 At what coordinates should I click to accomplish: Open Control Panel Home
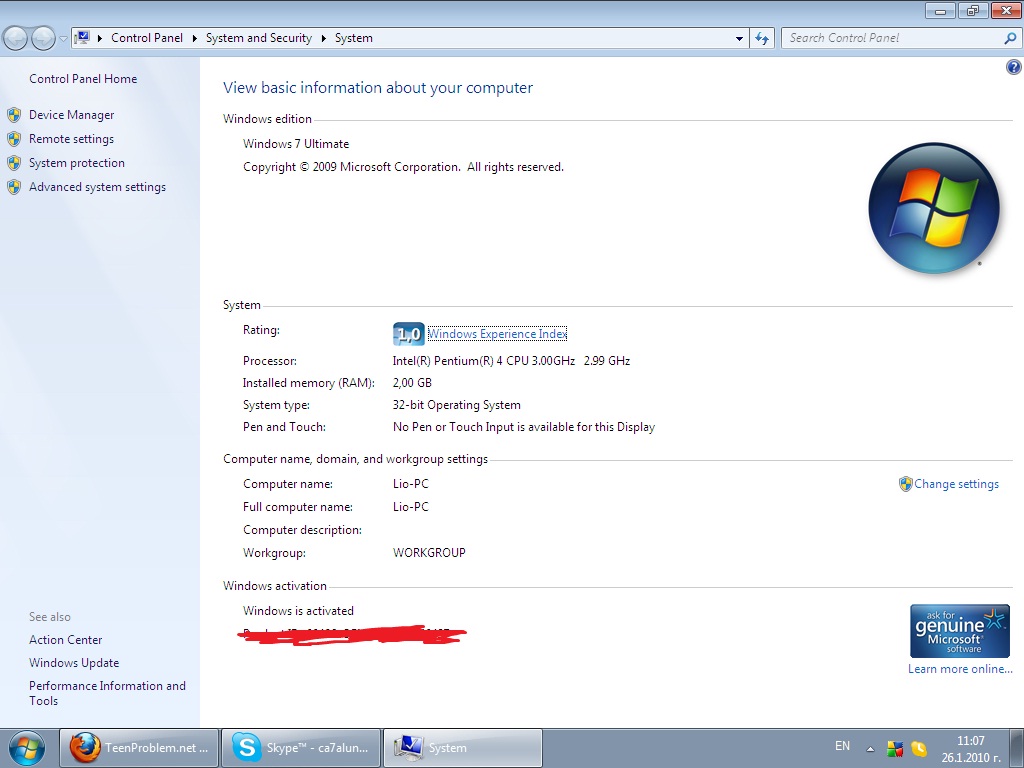click(x=83, y=79)
